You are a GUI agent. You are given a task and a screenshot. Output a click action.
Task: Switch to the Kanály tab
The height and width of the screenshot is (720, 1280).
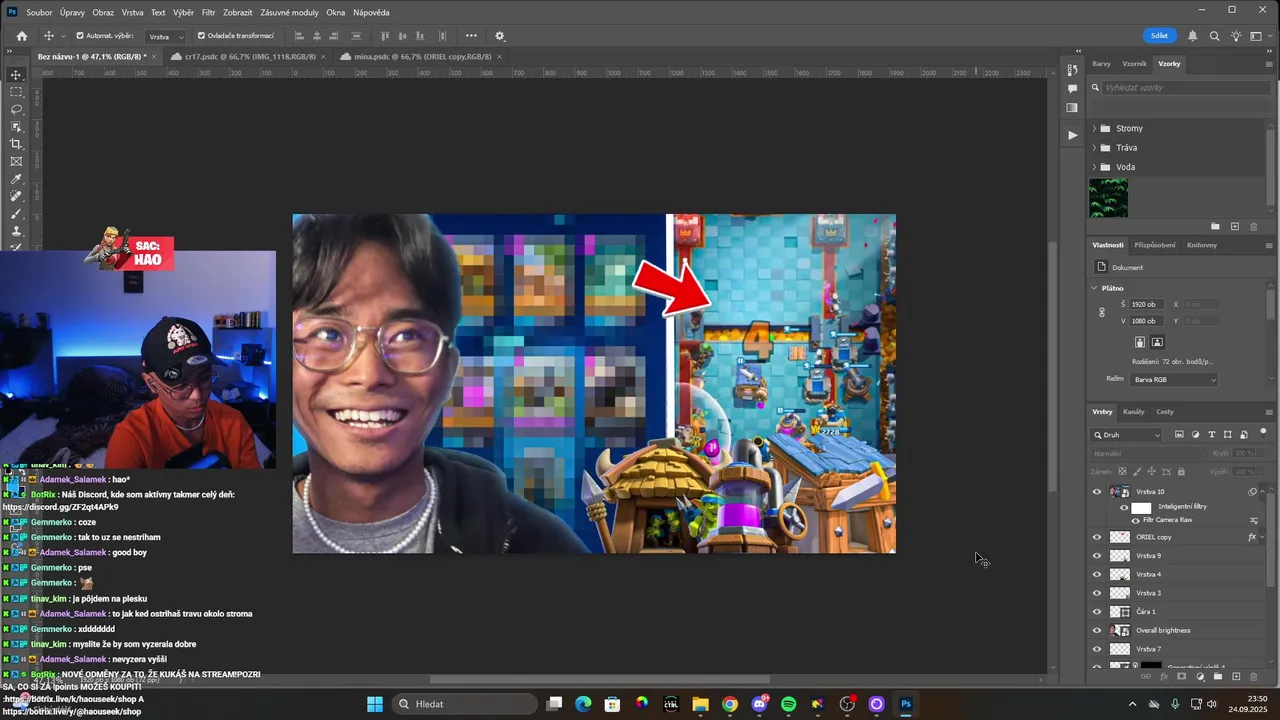[x=1133, y=412]
